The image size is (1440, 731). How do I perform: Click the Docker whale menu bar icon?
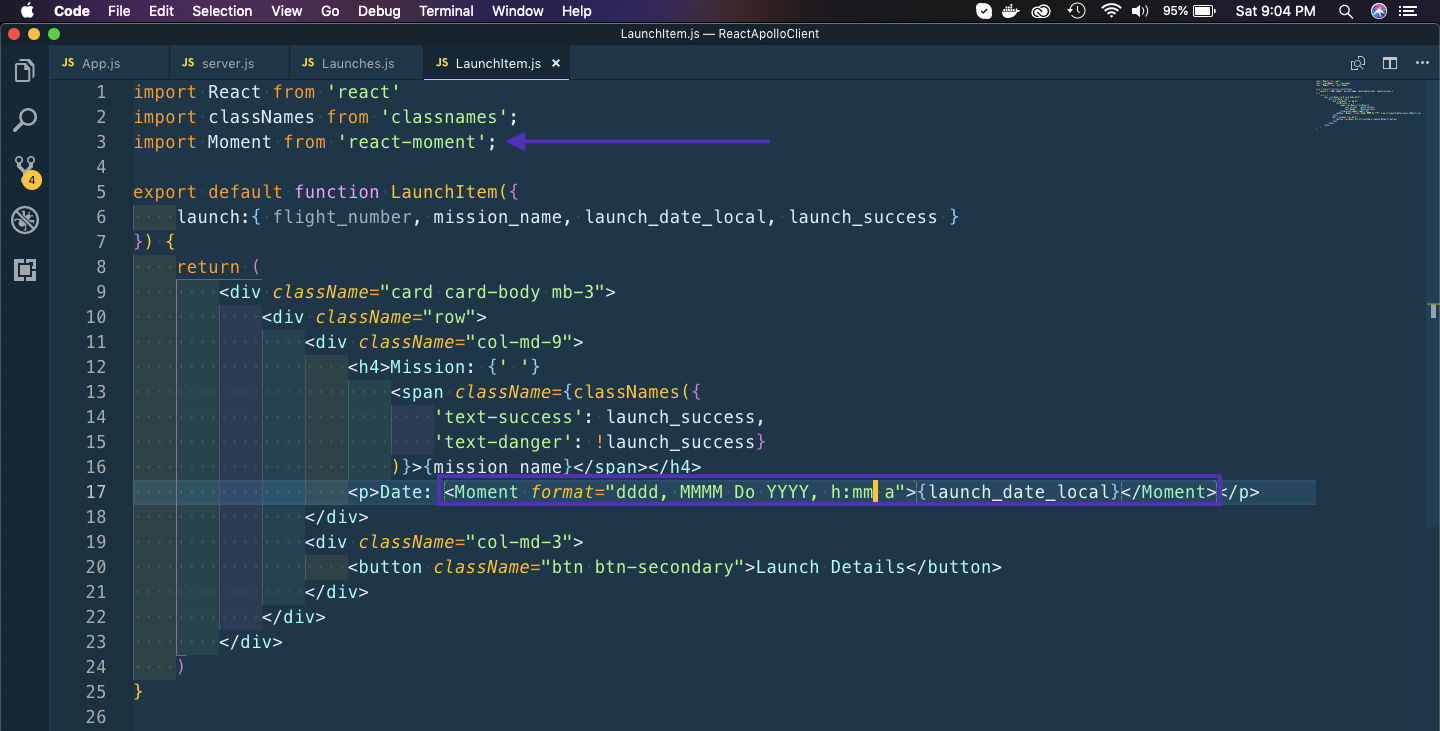[x=1013, y=11]
